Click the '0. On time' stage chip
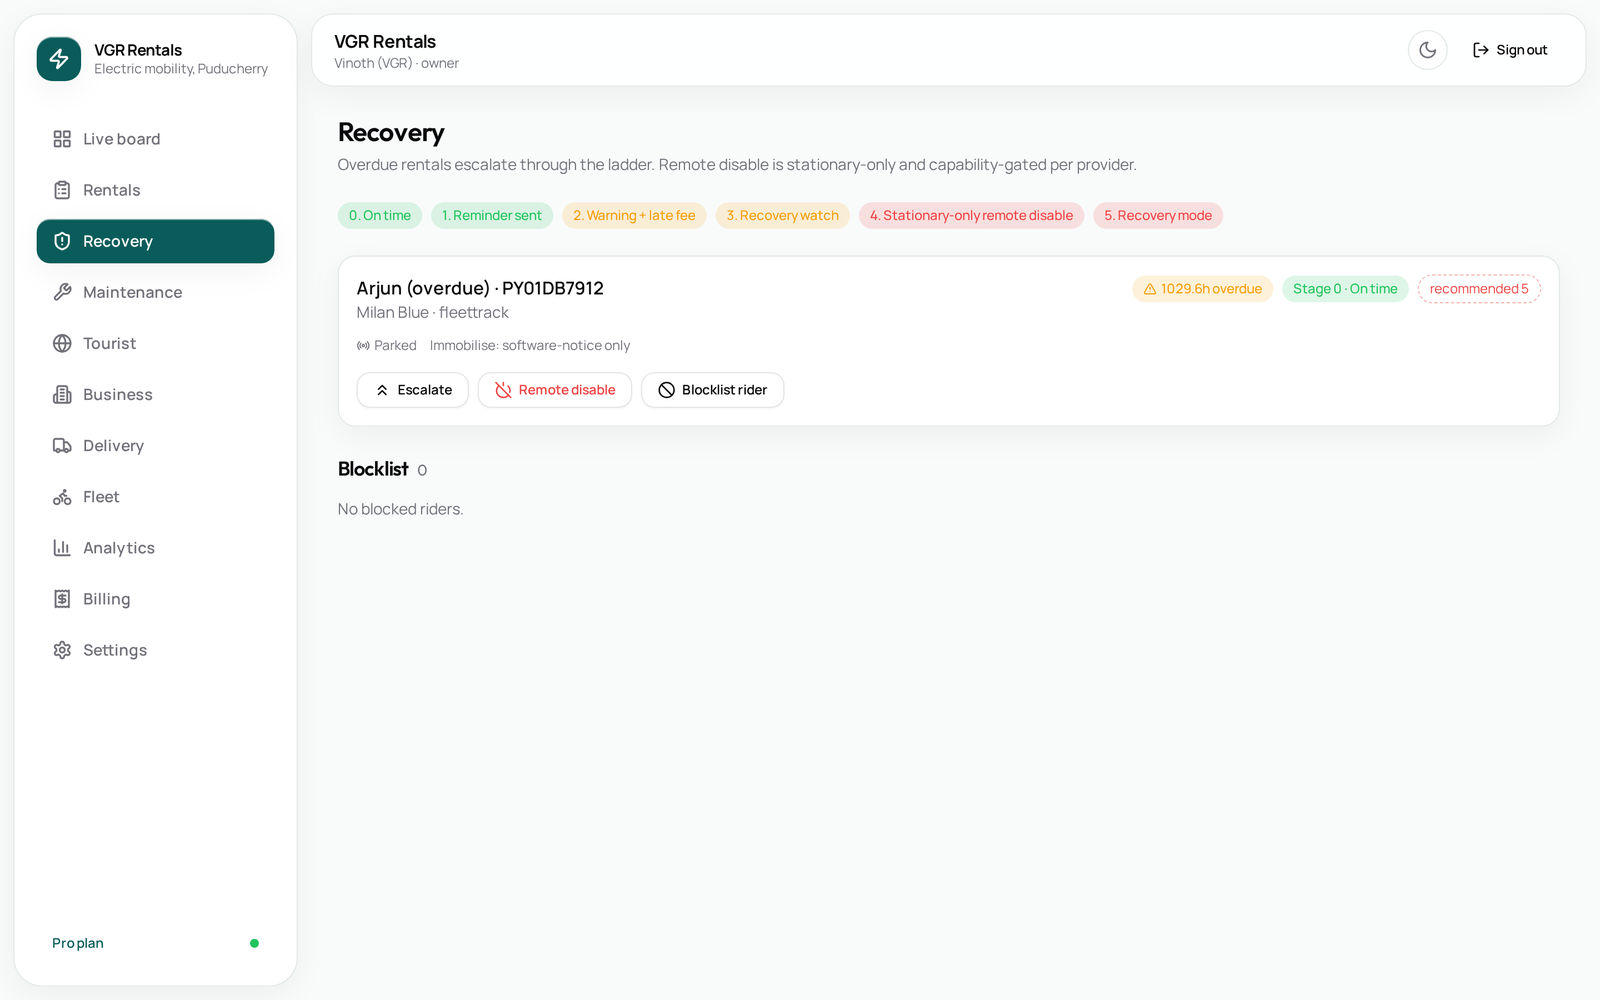This screenshot has width=1600, height=1000. tap(380, 215)
